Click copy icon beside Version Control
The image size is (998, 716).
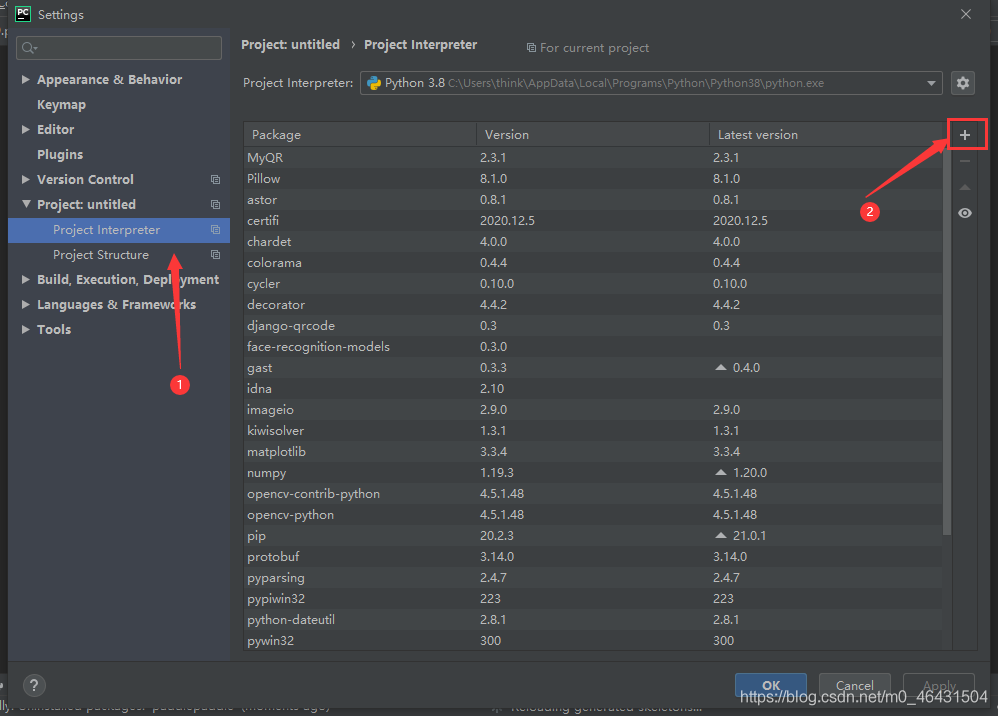[x=215, y=180]
